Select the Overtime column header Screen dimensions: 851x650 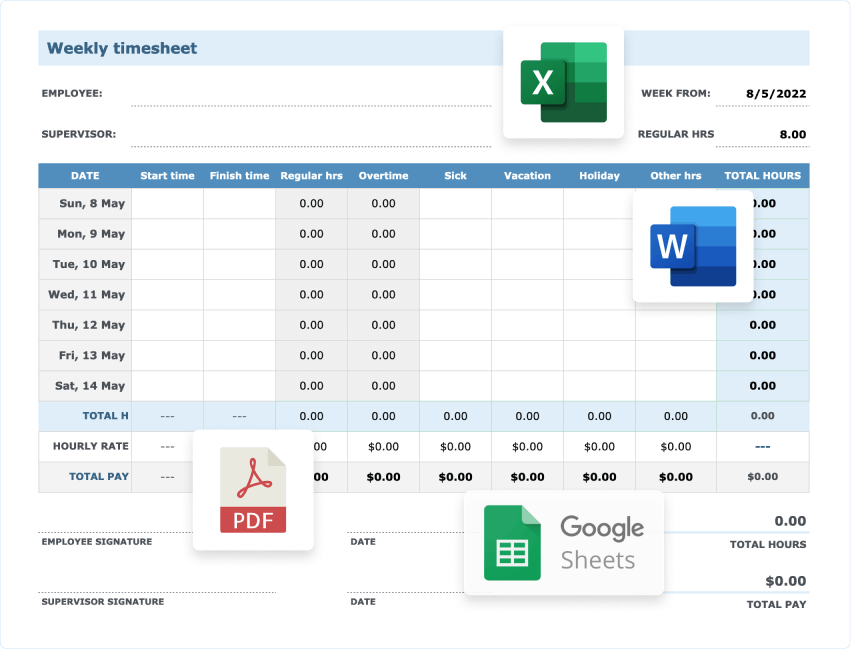[x=384, y=175]
